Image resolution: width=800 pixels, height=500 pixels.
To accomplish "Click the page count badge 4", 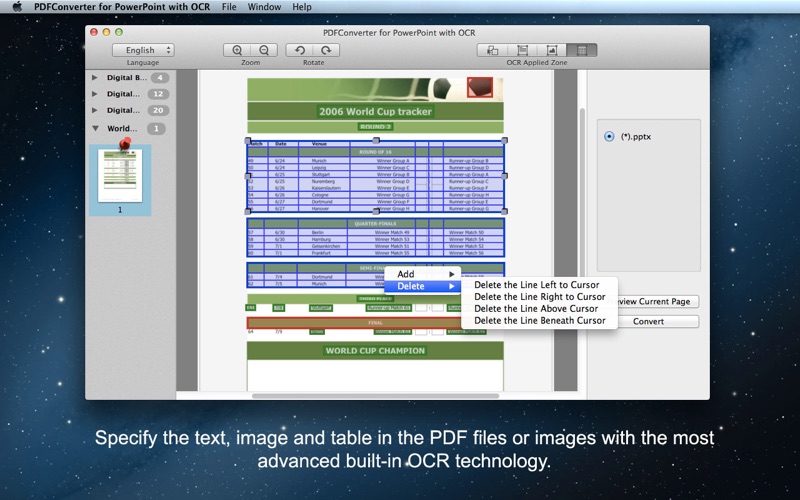I will point(160,78).
